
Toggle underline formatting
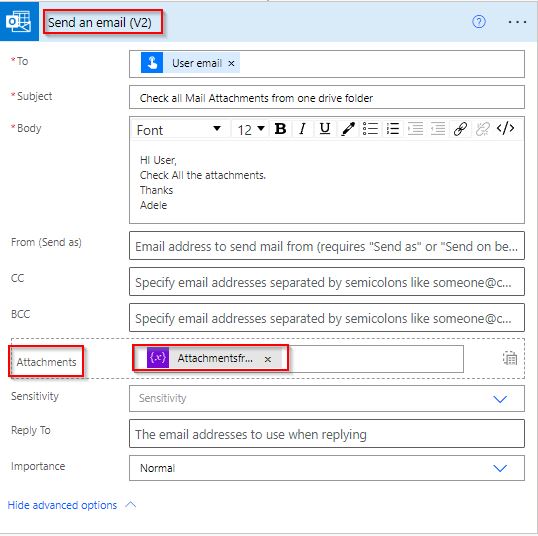[x=325, y=129]
